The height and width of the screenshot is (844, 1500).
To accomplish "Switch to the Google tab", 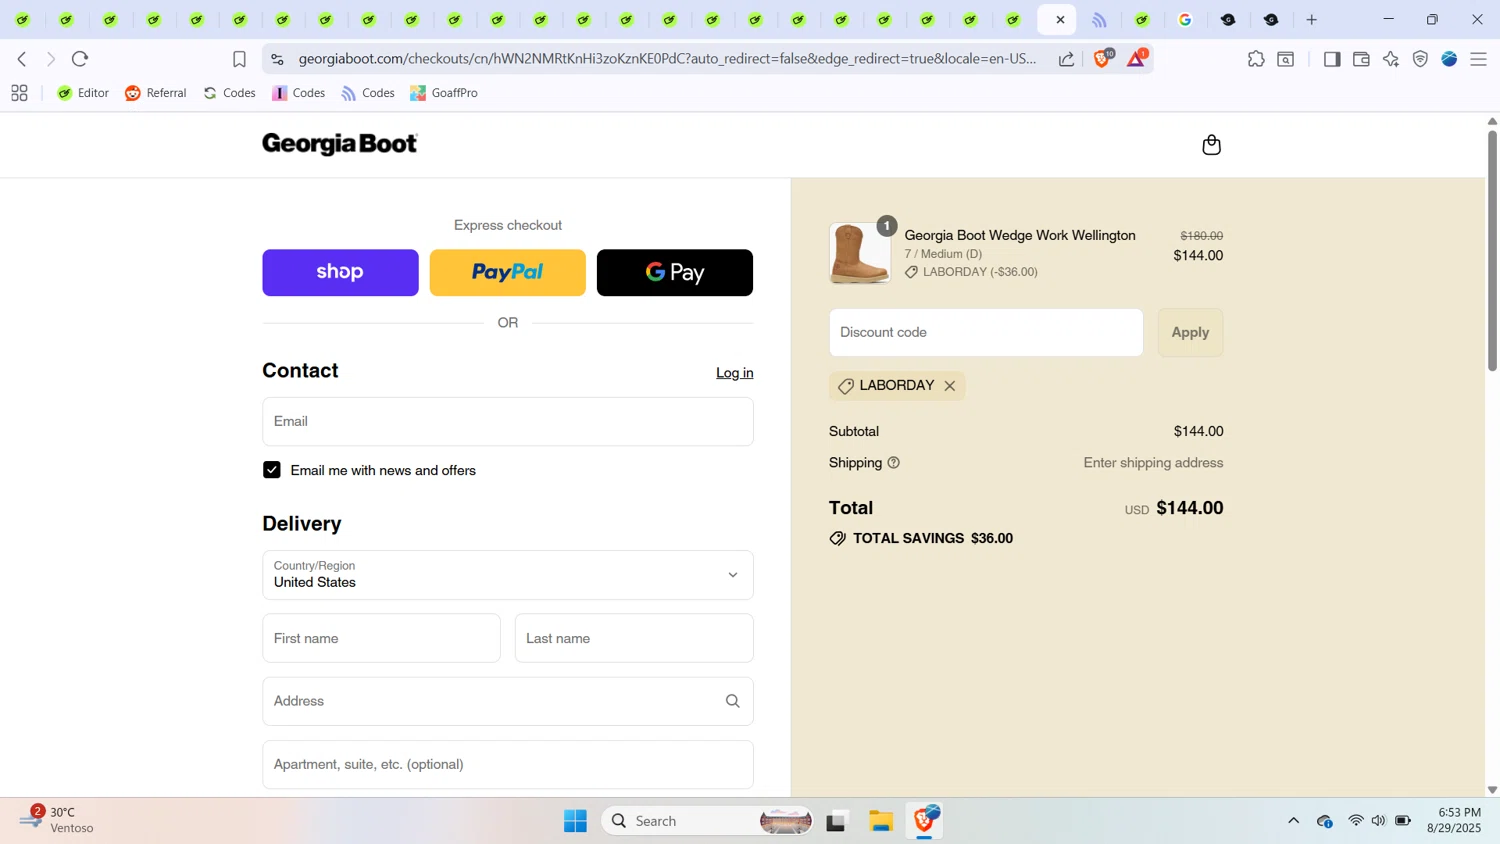I will 1185,20.
